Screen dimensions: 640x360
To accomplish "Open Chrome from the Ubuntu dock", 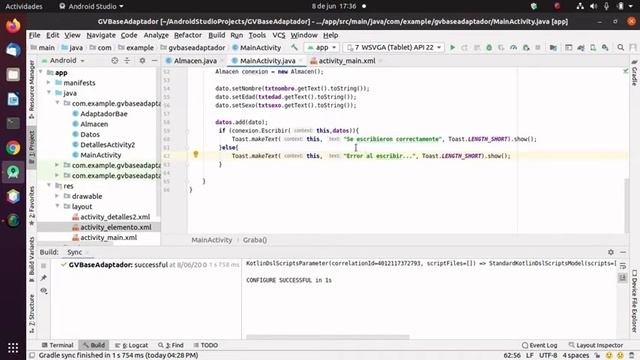I will 13,148.
